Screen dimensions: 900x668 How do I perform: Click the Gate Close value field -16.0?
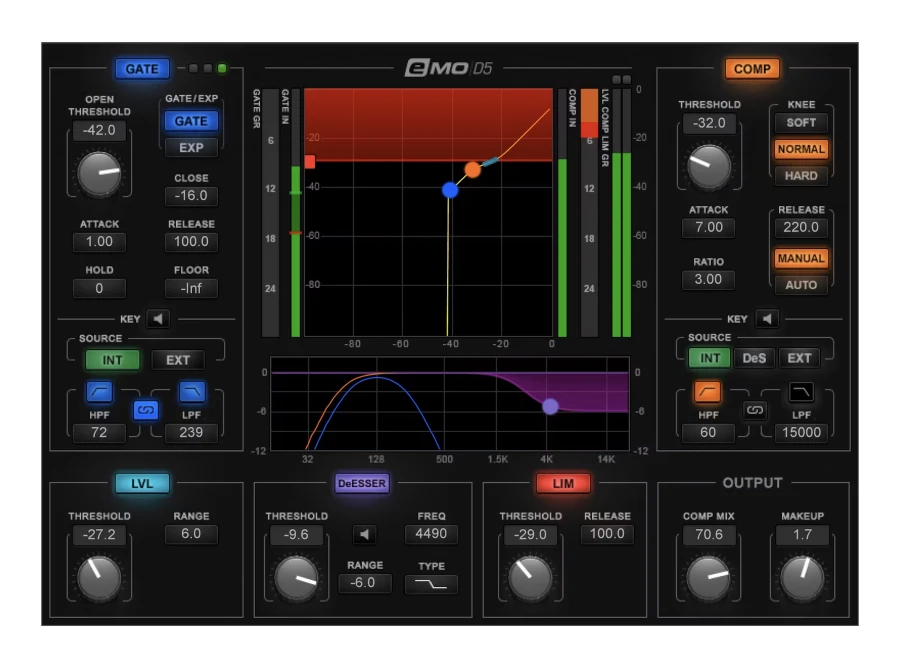tap(191, 196)
